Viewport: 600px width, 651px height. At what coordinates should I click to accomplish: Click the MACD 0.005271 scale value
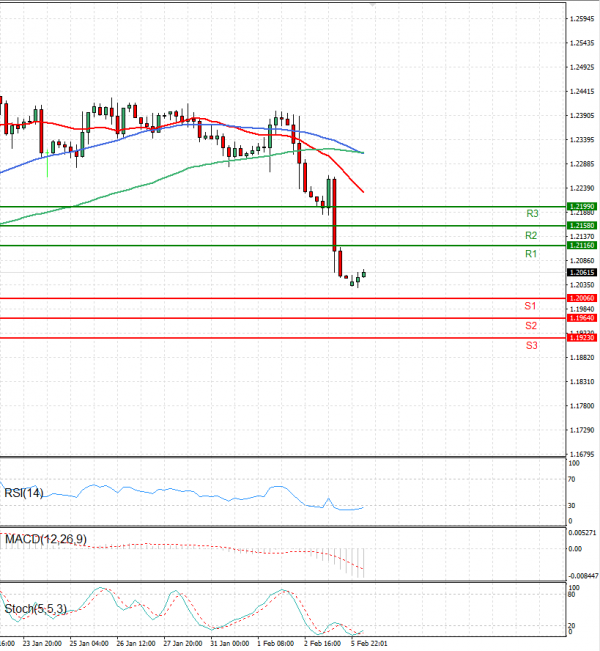(x=583, y=533)
